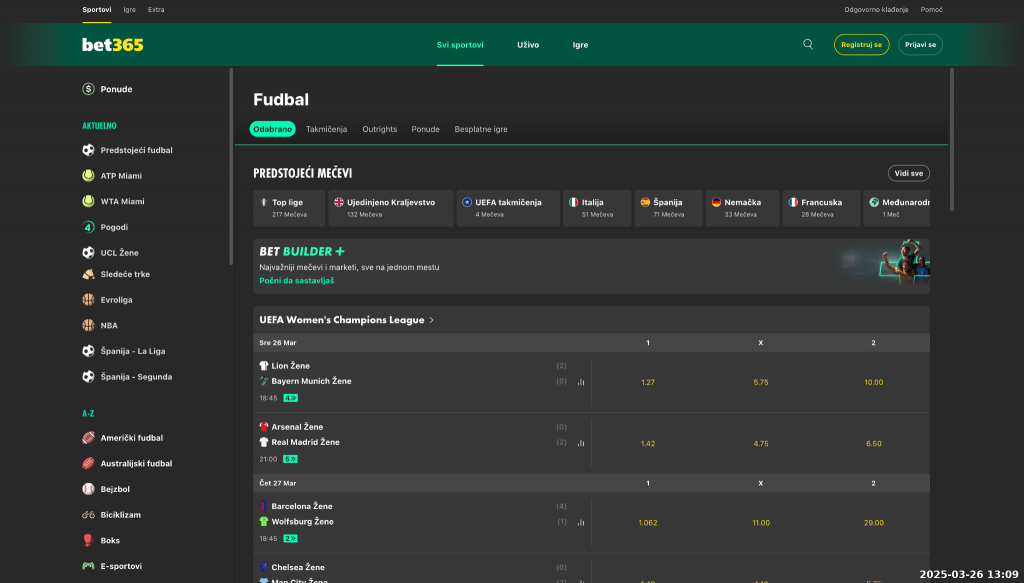Open live stream badge 2 under Barcelona Žene match
Viewport: 1024px width, 583px height.
(x=291, y=539)
